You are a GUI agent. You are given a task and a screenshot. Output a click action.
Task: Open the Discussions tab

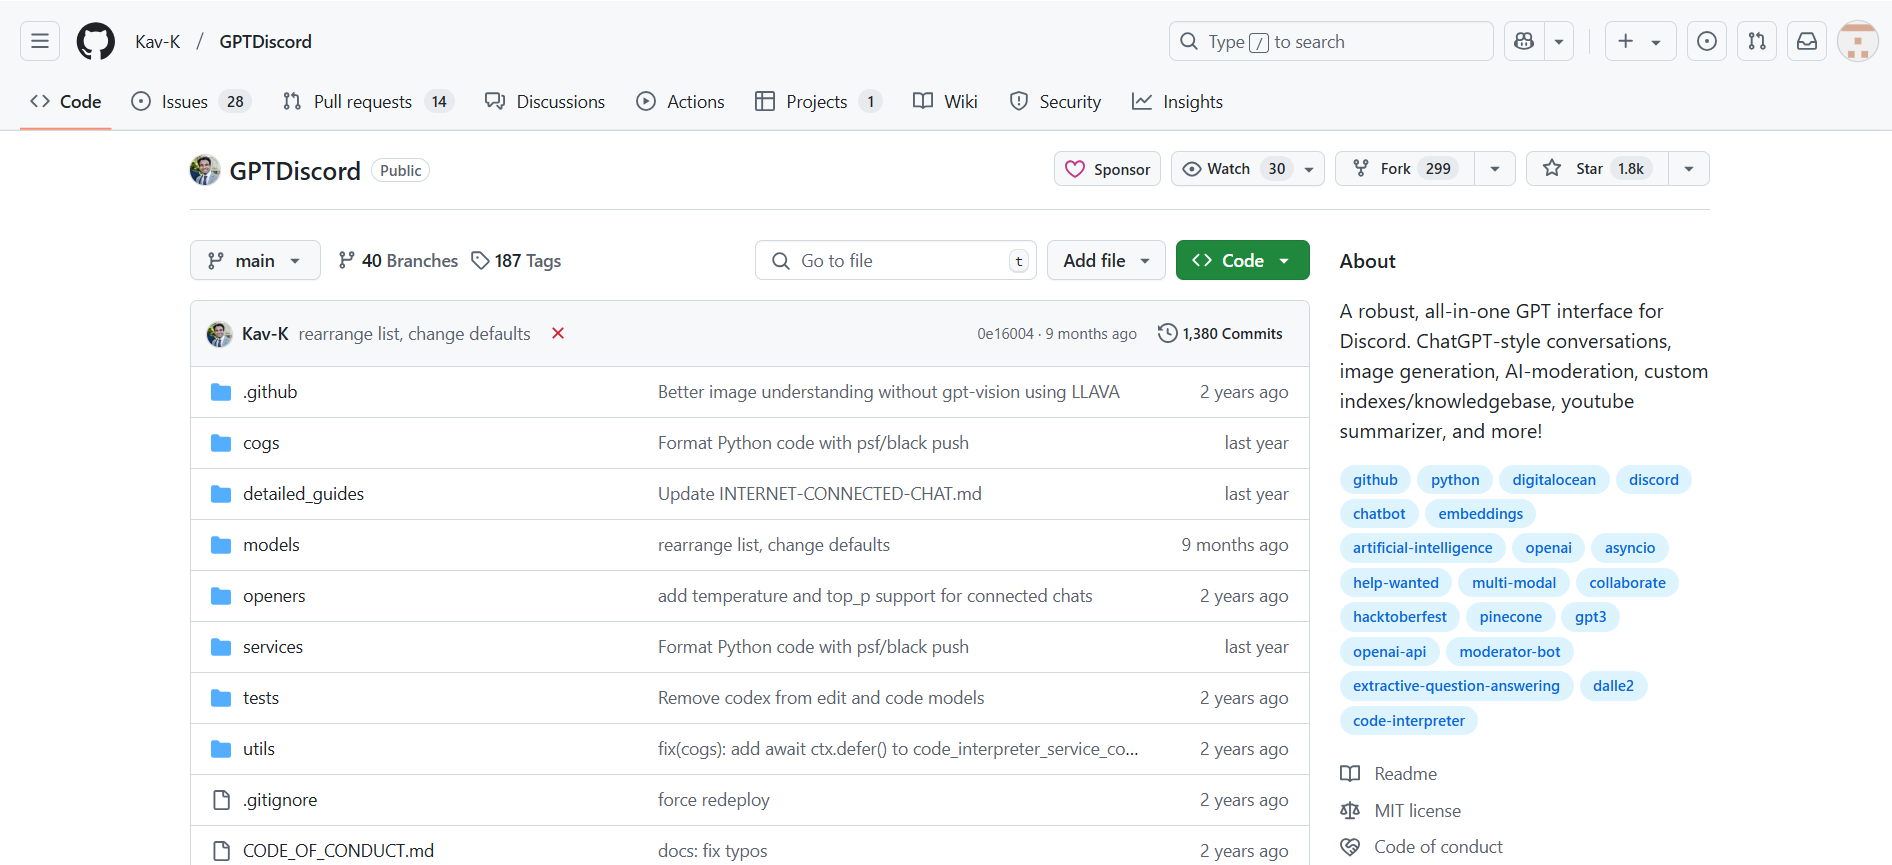[545, 101]
